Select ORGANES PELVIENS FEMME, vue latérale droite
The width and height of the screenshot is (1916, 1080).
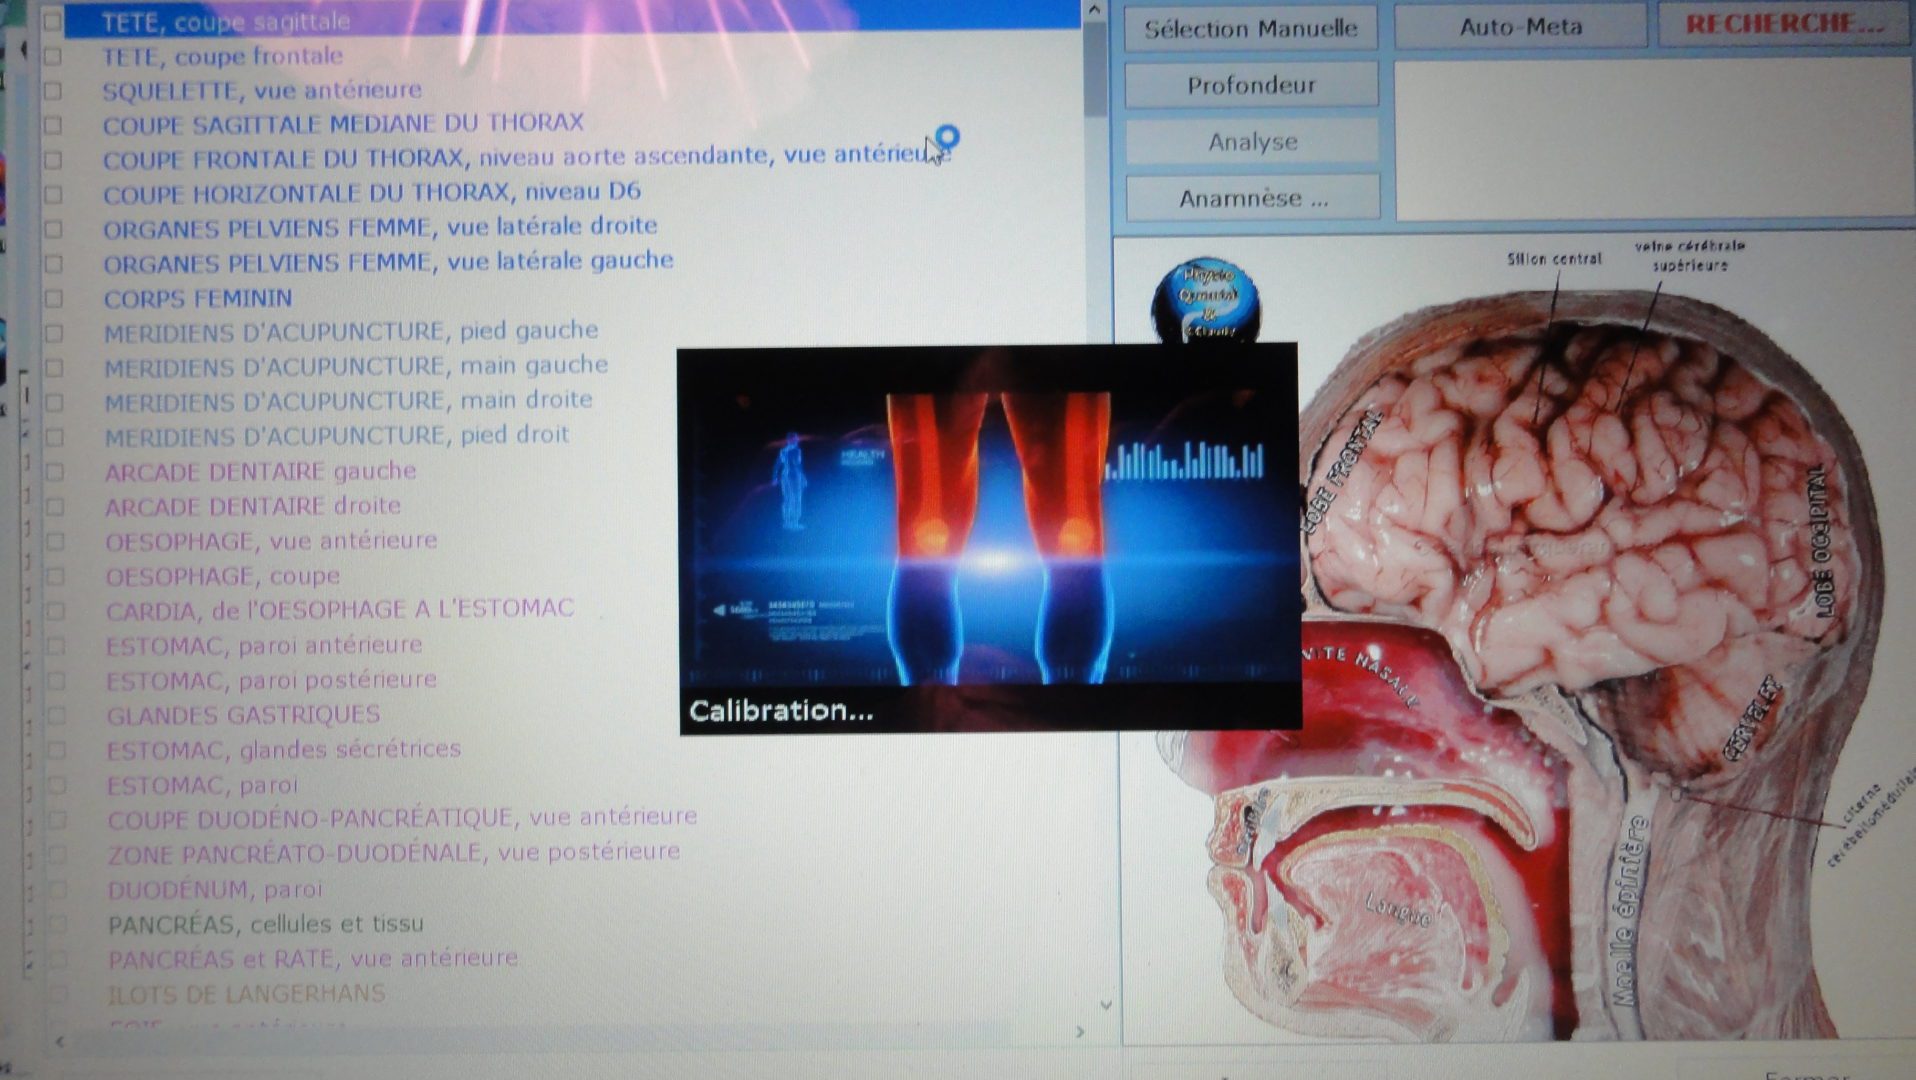[x=379, y=227]
